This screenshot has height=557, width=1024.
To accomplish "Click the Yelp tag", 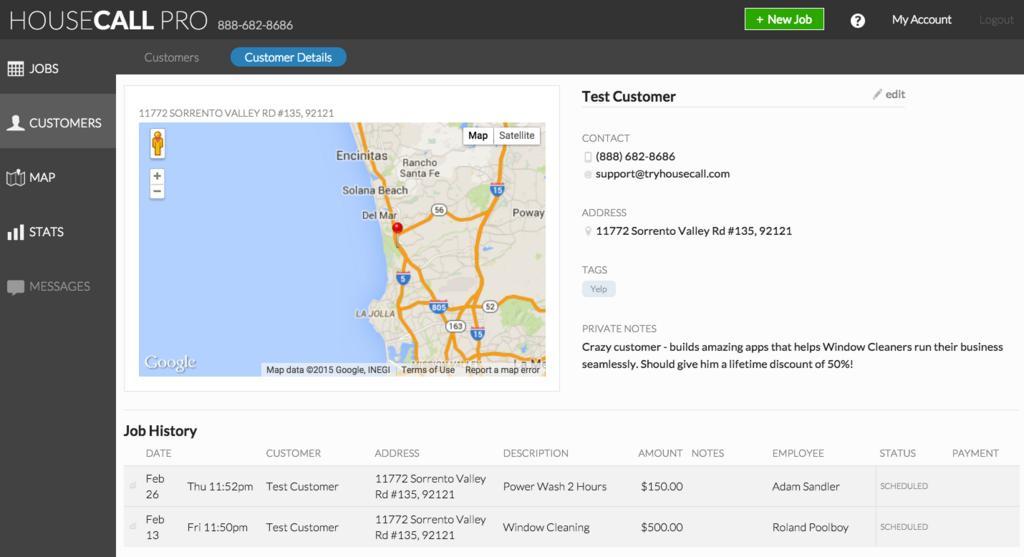I will point(598,289).
